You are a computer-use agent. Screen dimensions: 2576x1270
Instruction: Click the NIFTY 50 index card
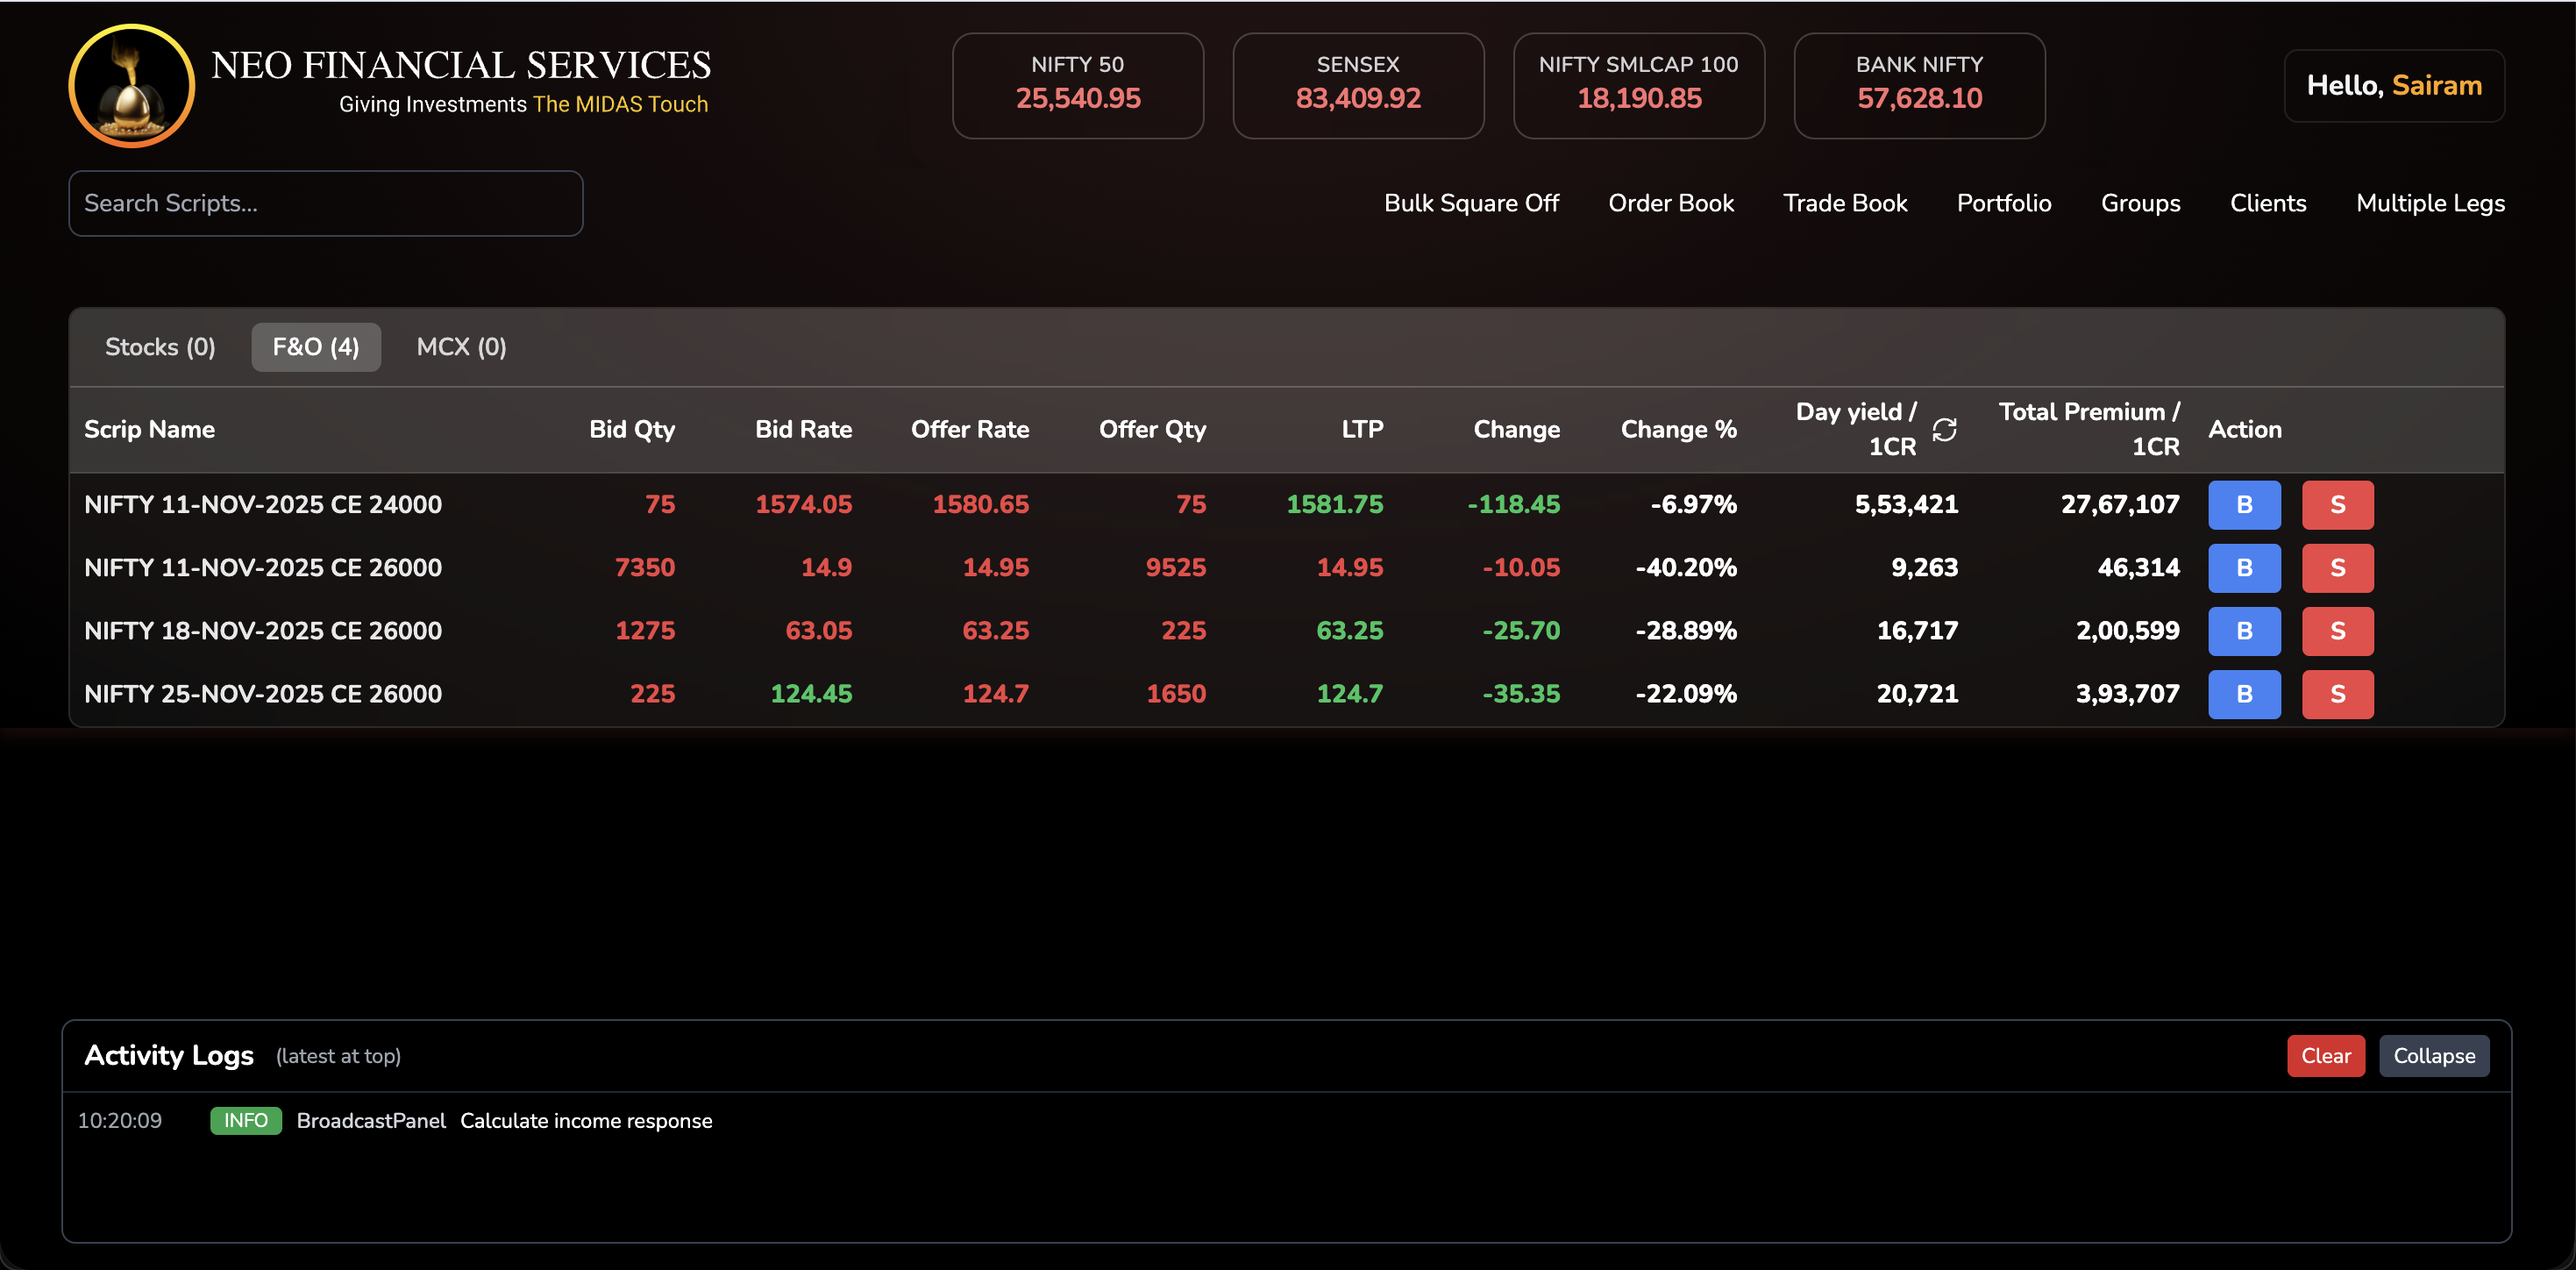1078,85
